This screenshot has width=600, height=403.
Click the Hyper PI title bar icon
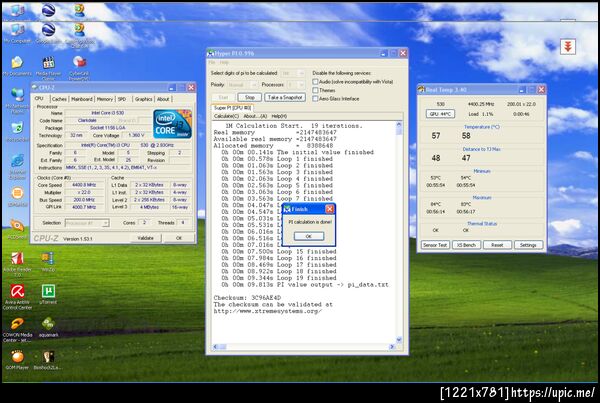point(210,53)
